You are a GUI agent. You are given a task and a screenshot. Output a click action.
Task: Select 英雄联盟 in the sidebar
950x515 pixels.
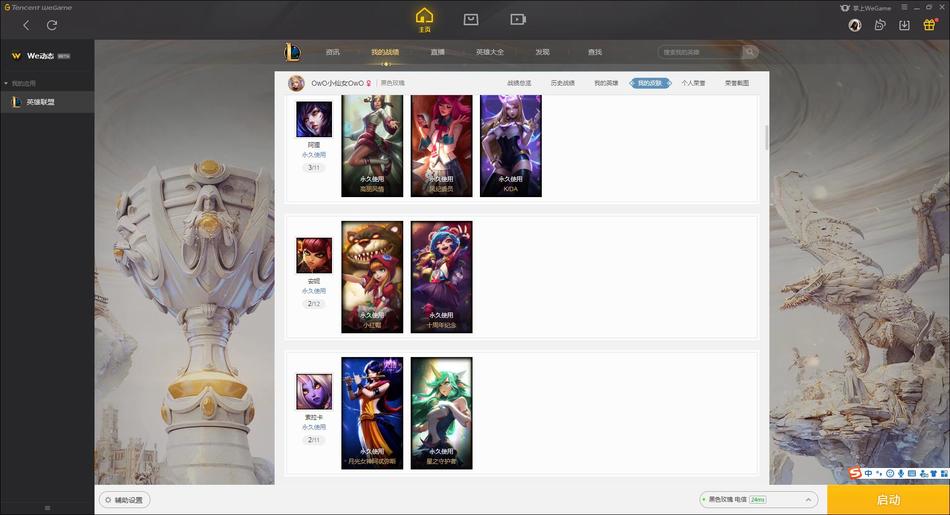click(x=47, y=102)
